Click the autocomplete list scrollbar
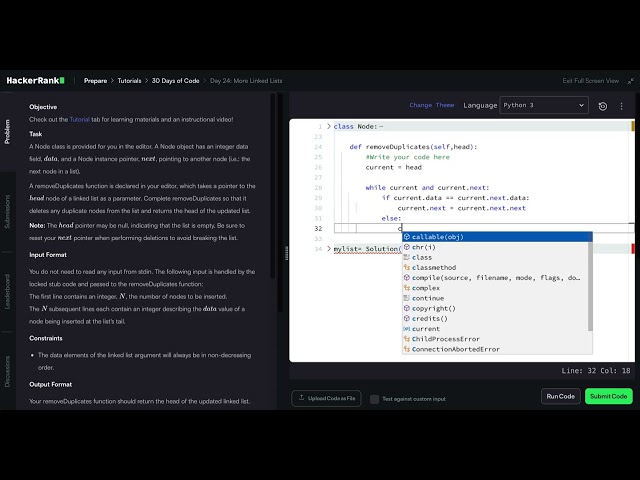Image resolution: width=640 pixels, height=480 pixels. point(590,286)
